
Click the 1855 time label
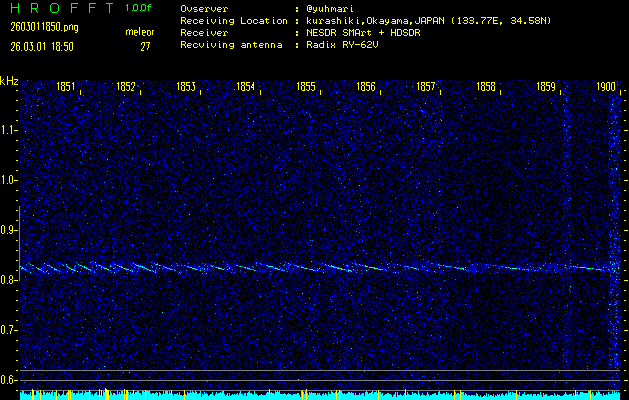[x=306, y=87]
